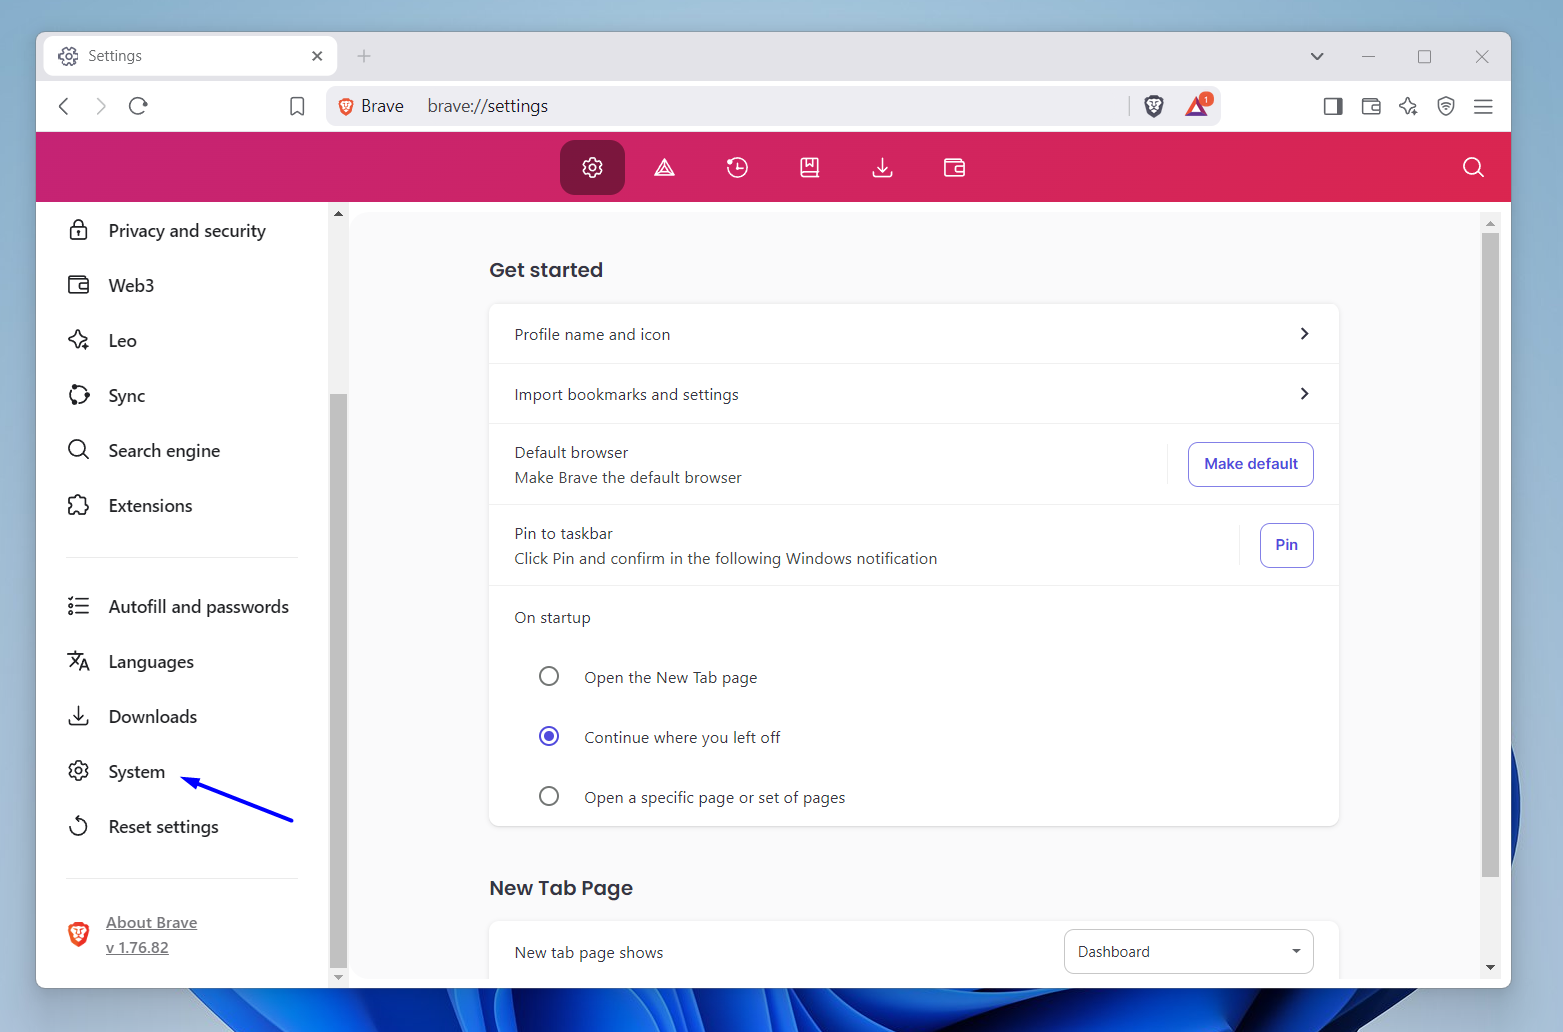The height and width of the screenshot is (1032, 1563).
Task: Click the Brave VPN icon in toolbar
Action: (1446, 106)
